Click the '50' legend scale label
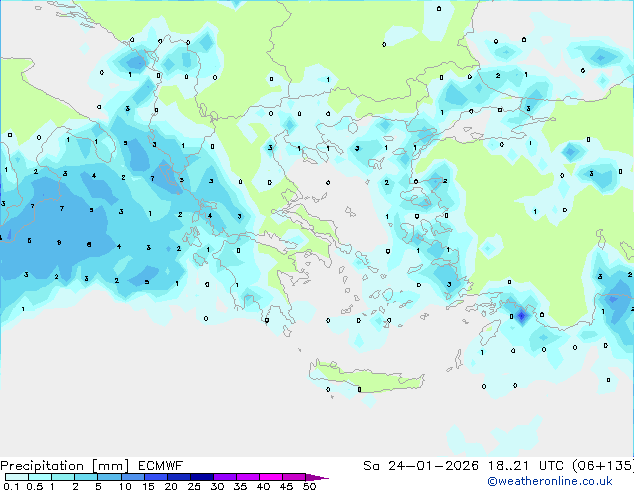 coord(309,486)
